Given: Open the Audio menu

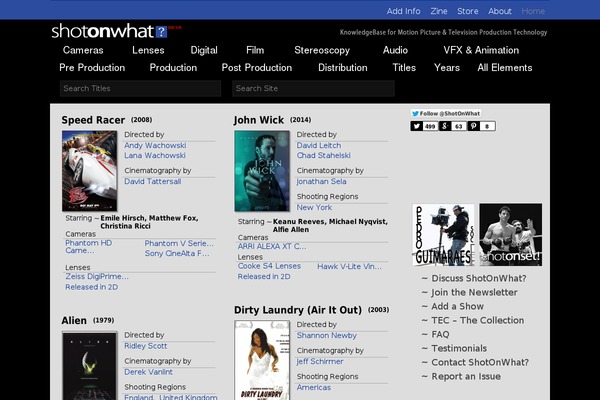Looking at the screenshot, I should tap(395, 50).
